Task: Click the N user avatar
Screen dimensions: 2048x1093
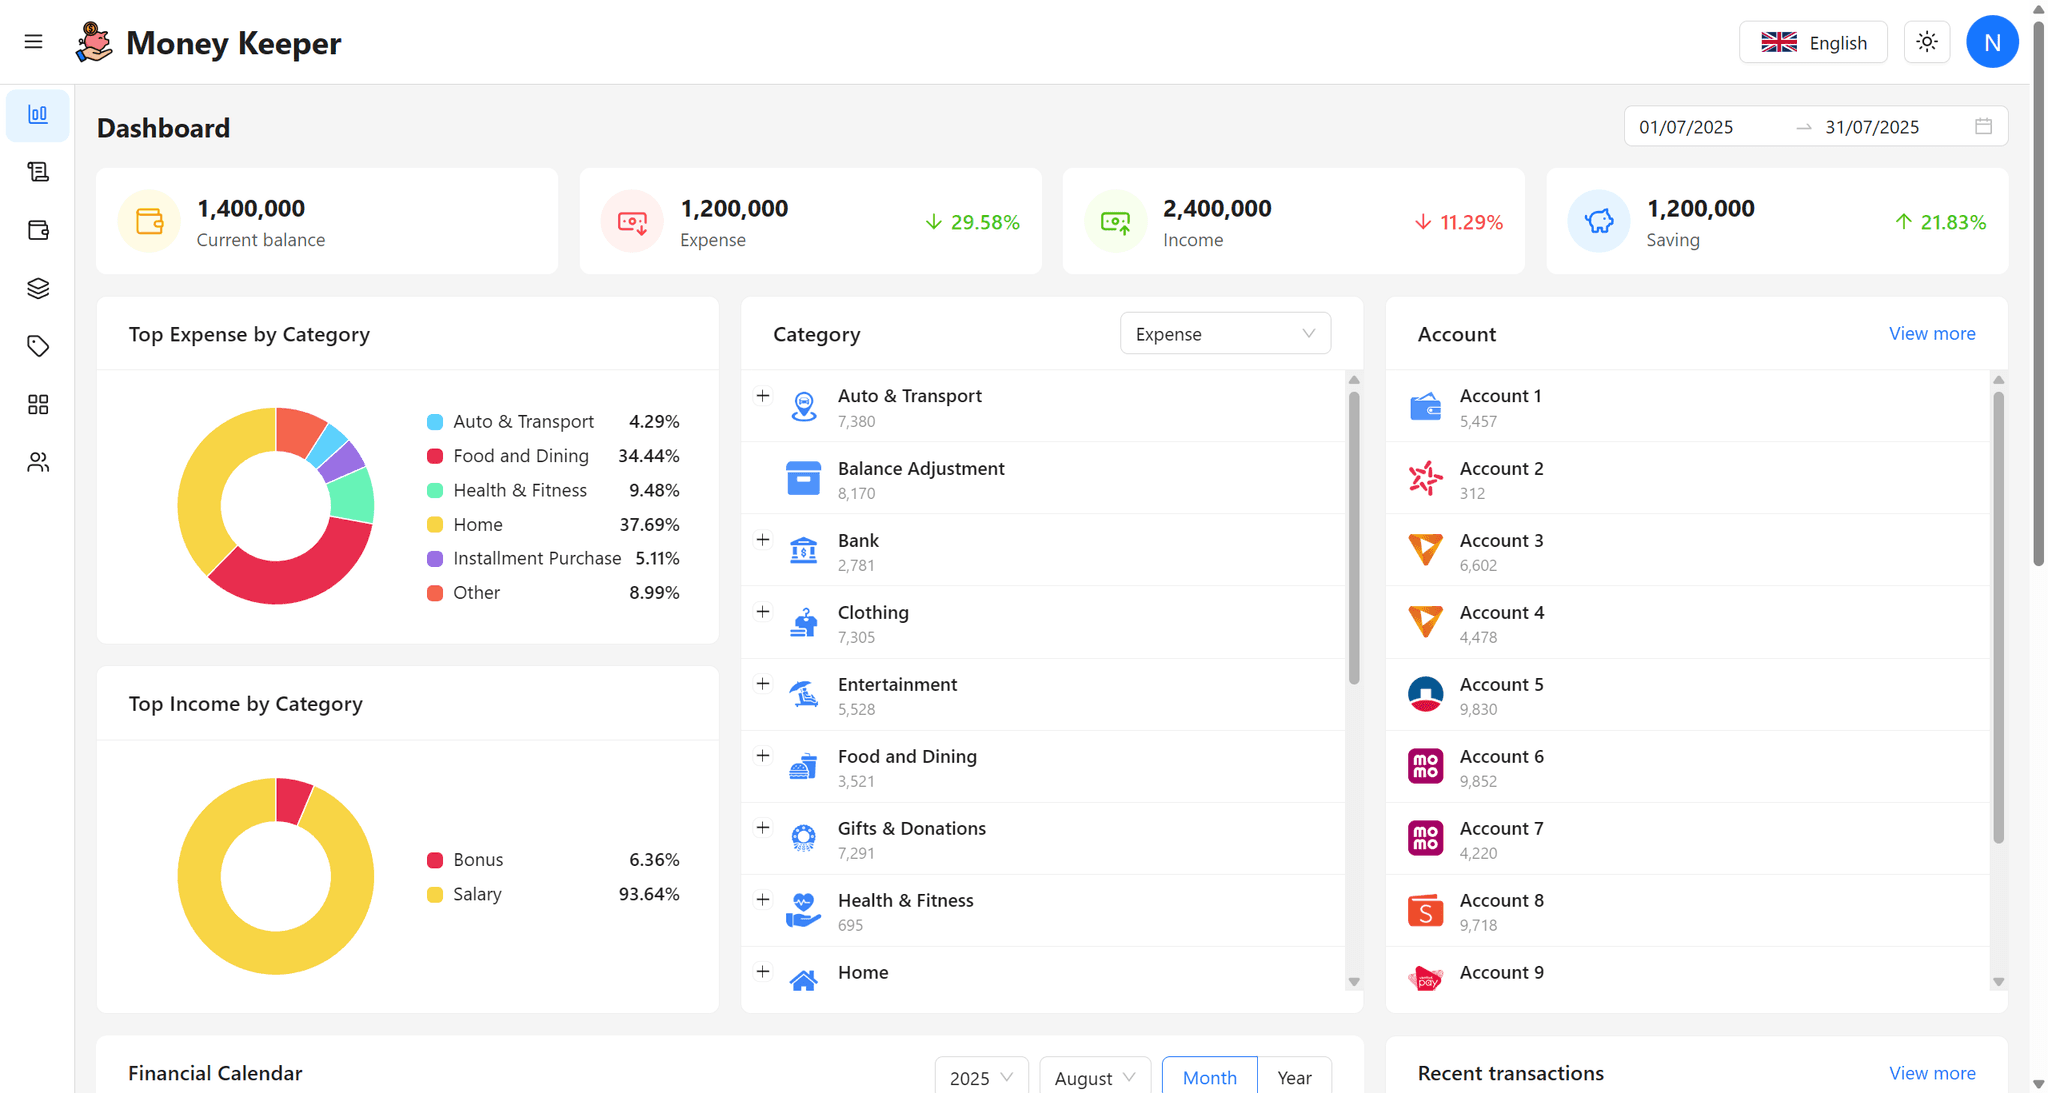Action: 1991,42
